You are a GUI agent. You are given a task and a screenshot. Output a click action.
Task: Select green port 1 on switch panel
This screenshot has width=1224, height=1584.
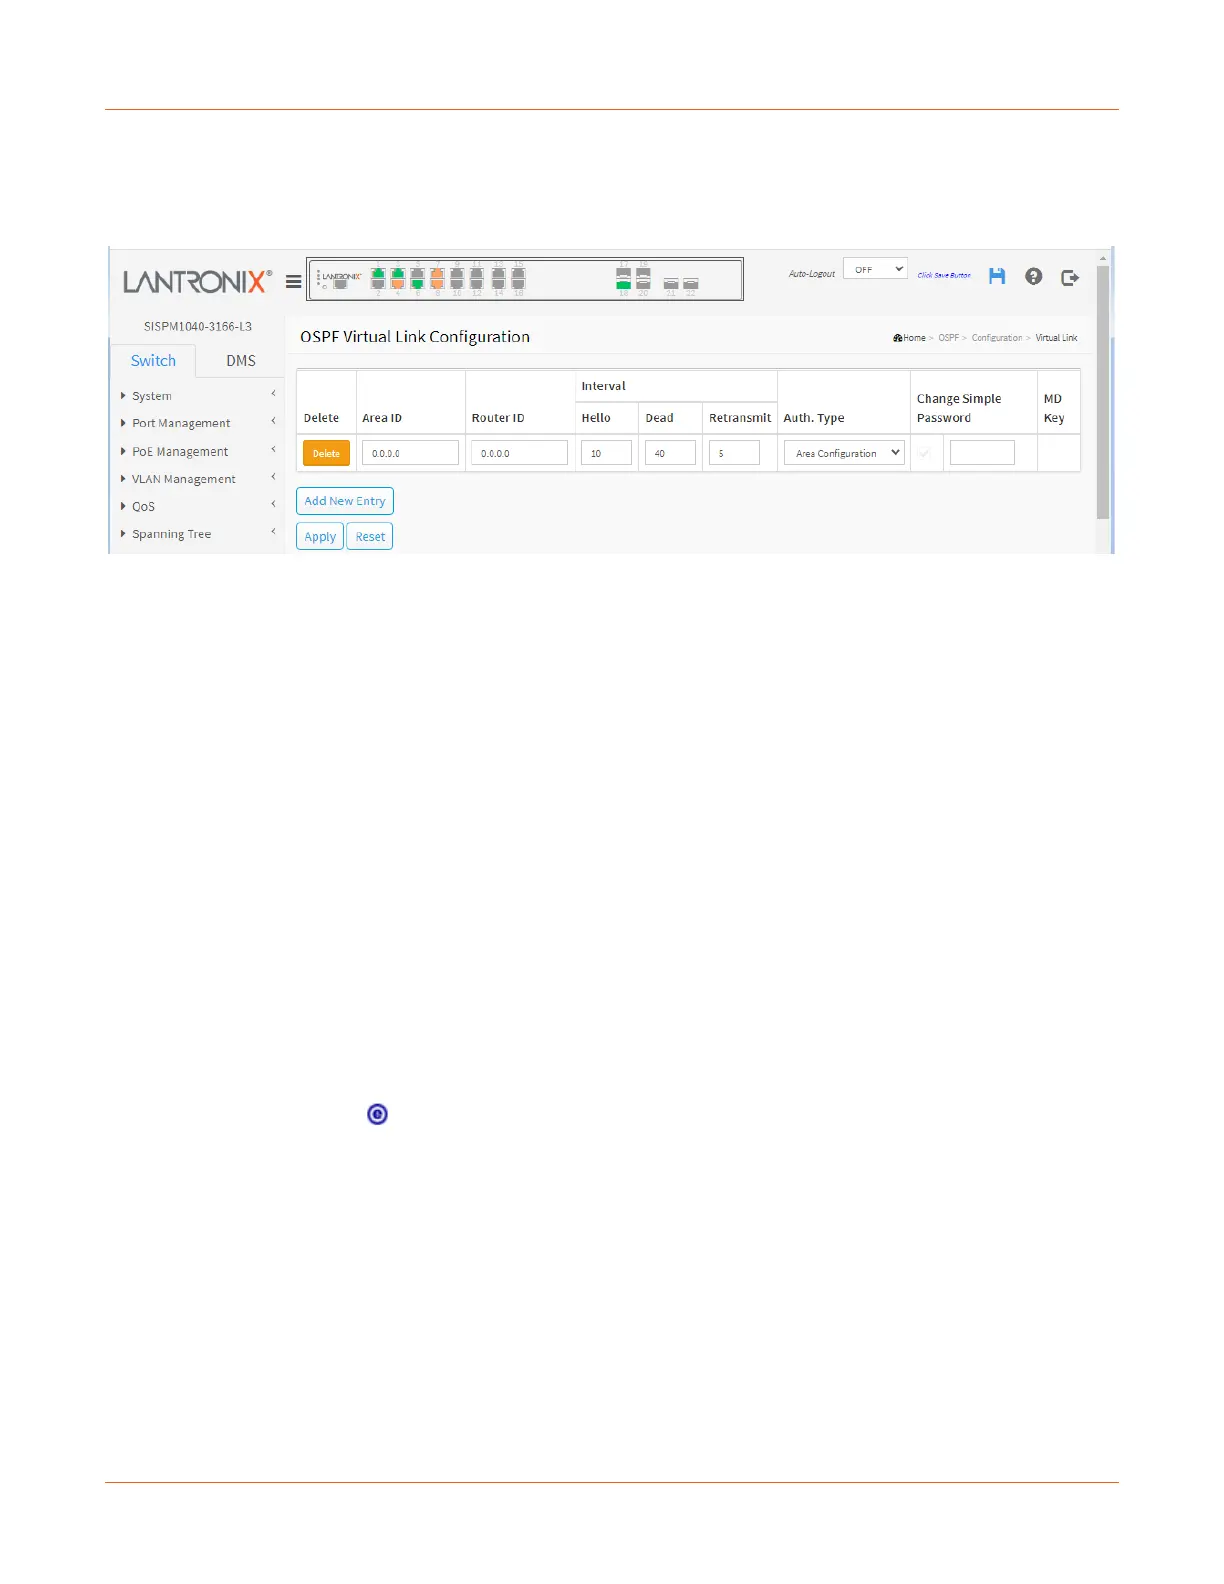(x=378, y=272)
